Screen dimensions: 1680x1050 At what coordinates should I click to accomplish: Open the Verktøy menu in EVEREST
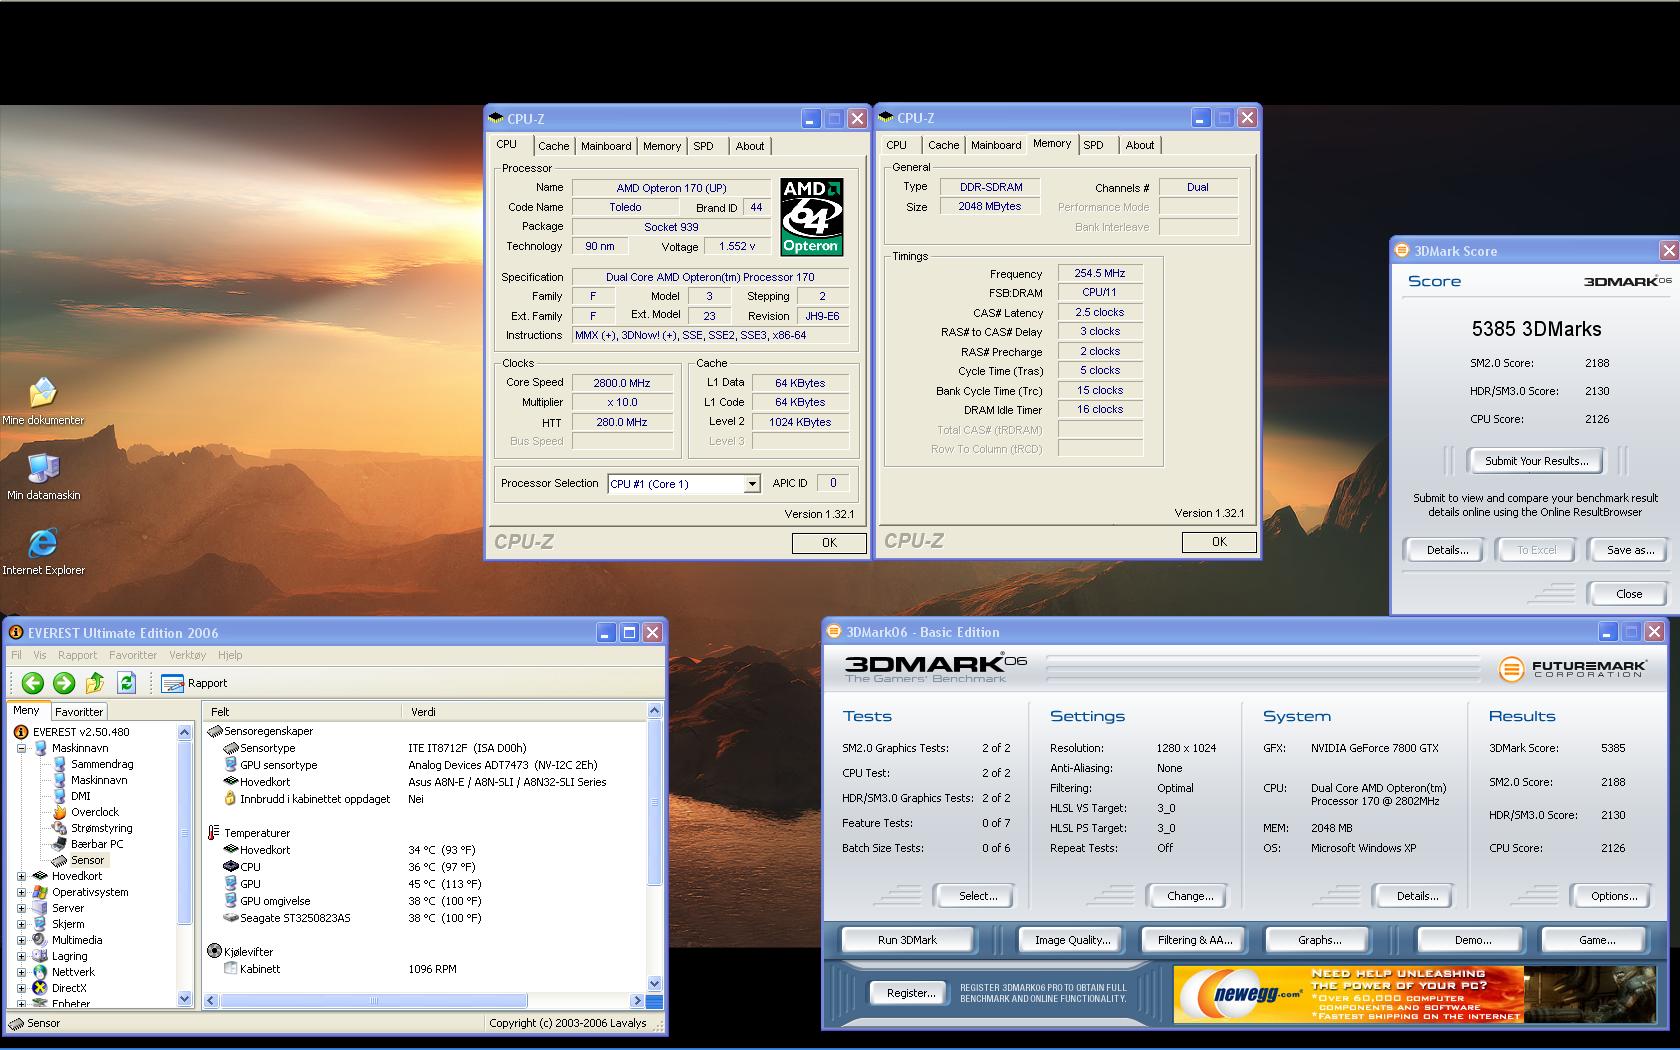(187, 655)
